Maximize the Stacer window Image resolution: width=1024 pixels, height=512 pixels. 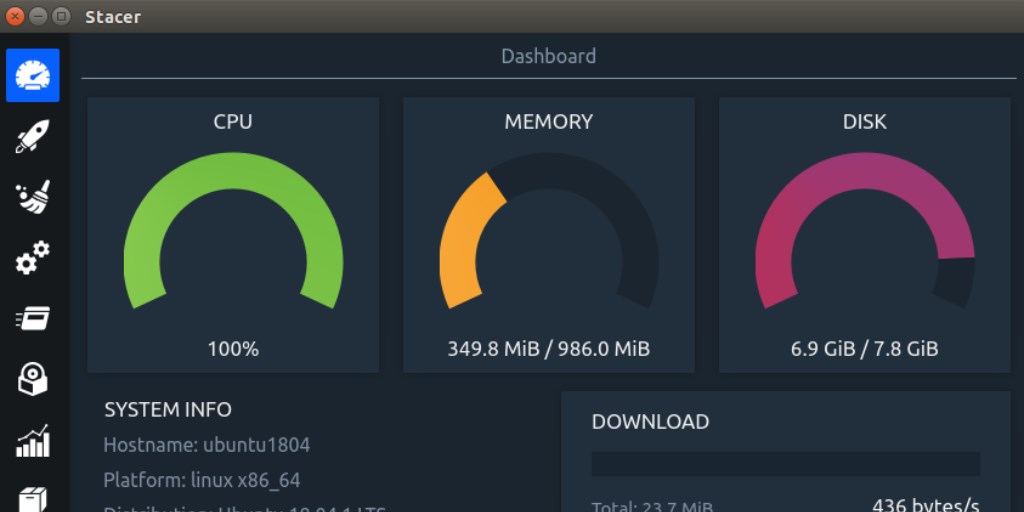(61, 16)
